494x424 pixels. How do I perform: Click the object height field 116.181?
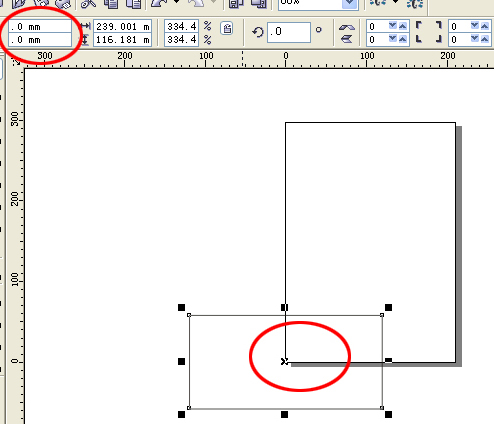[x=123, y=40]
